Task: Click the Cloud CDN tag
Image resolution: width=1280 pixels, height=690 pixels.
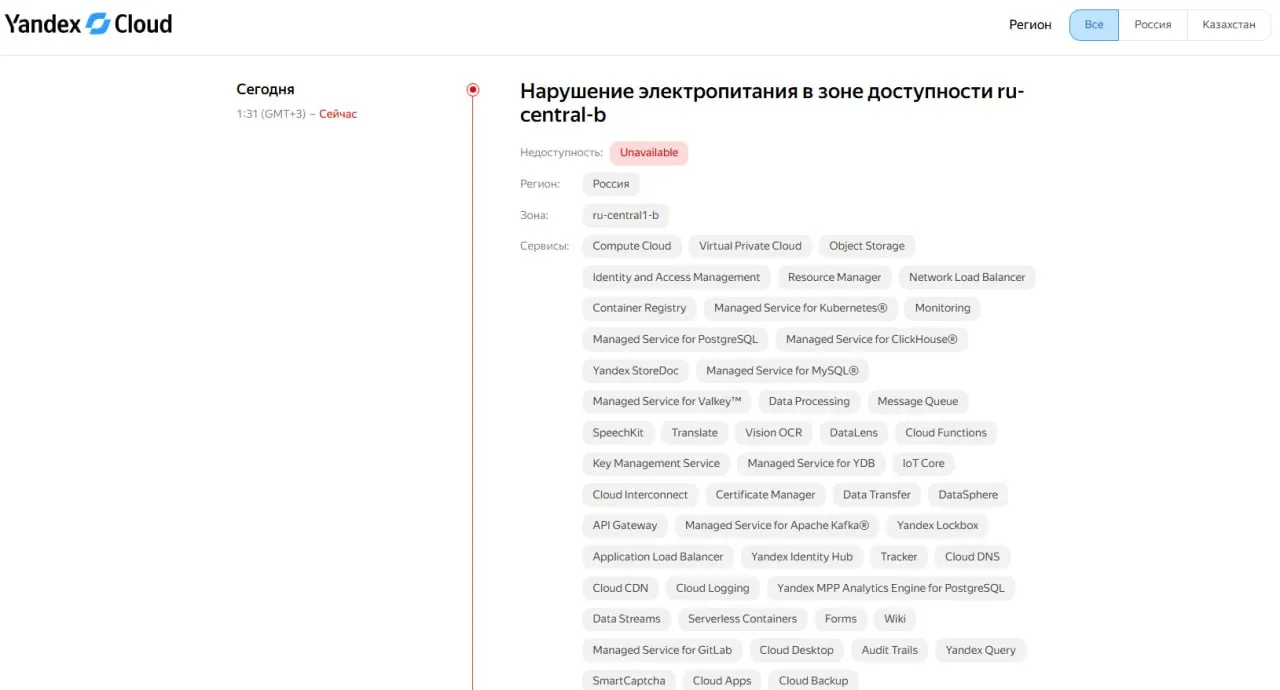Action: click(620, 587)
